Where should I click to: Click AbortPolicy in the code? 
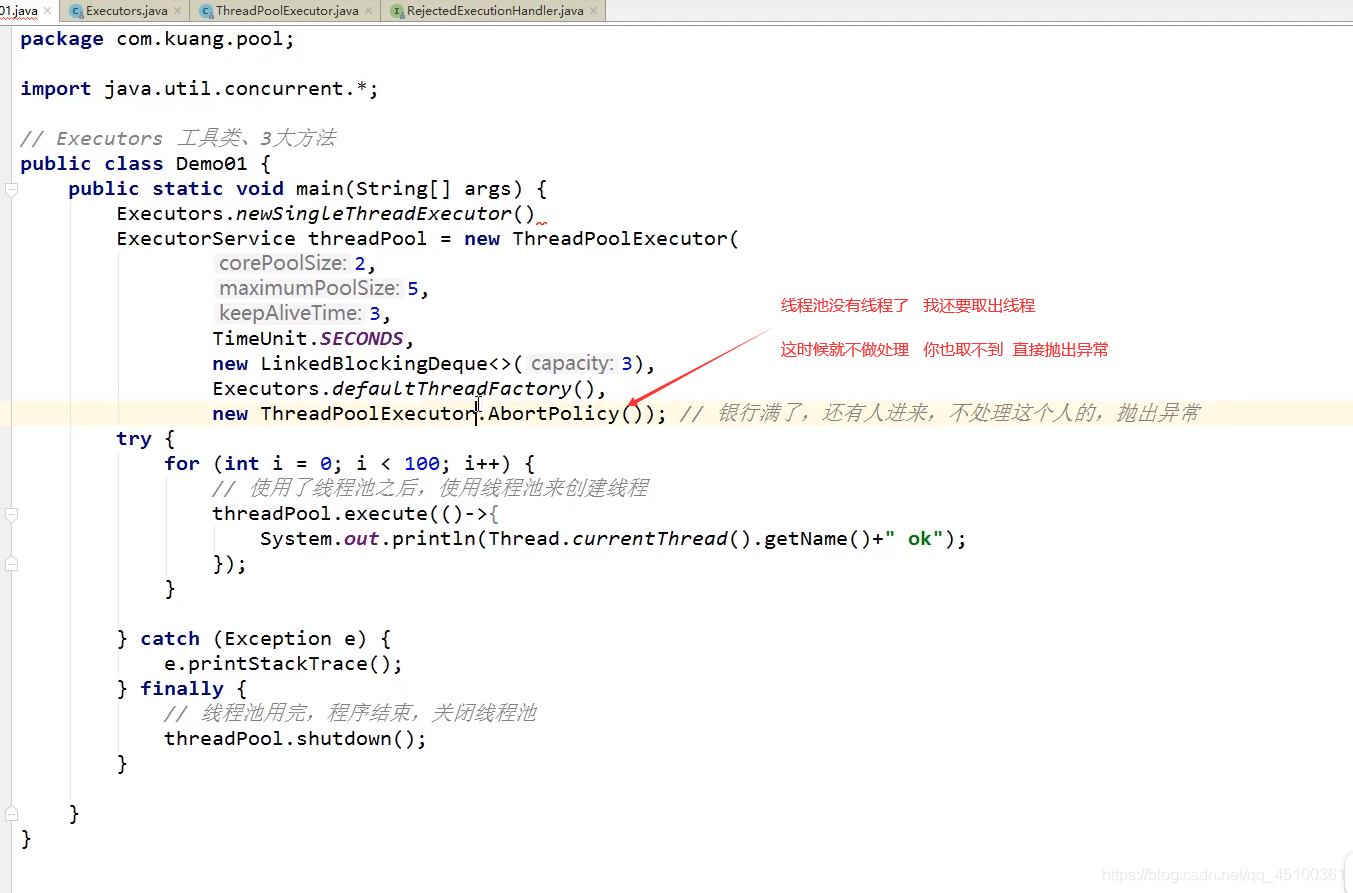pyautogui.click(x=553, y=414)
